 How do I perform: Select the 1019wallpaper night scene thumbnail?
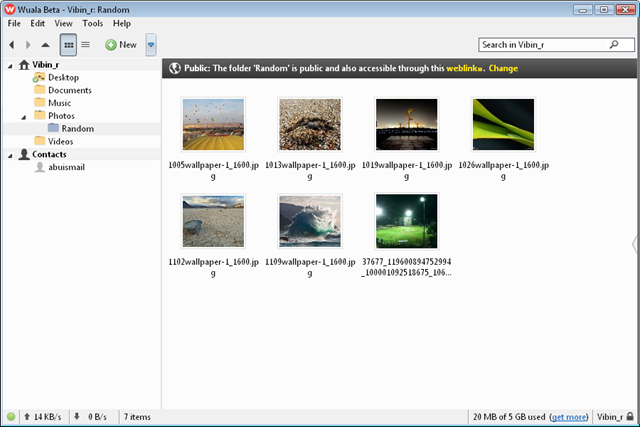(407, 125)
